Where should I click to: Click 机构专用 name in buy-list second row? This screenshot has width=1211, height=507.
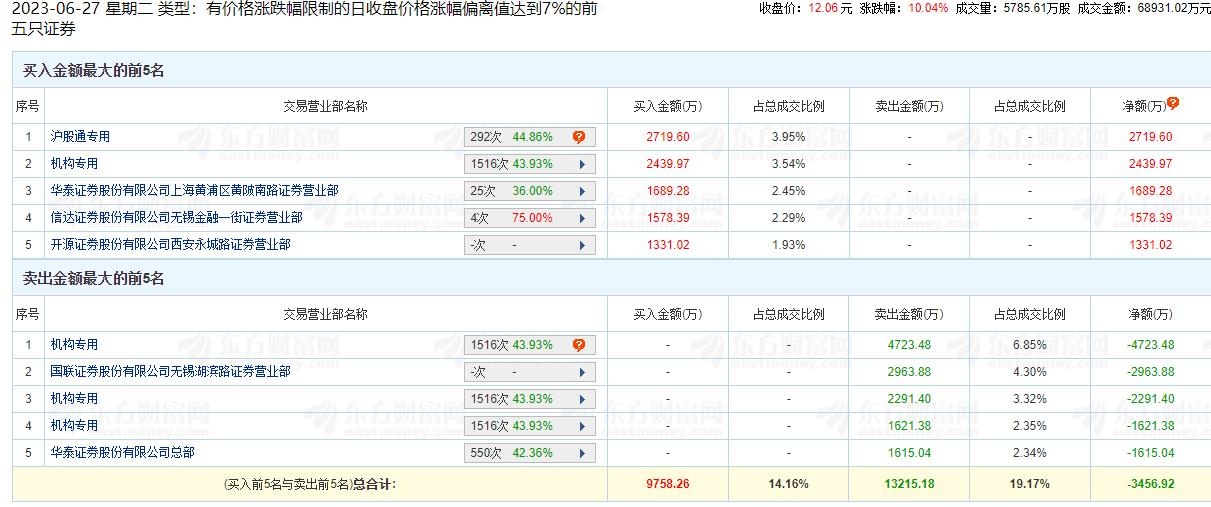coord(74,164)
